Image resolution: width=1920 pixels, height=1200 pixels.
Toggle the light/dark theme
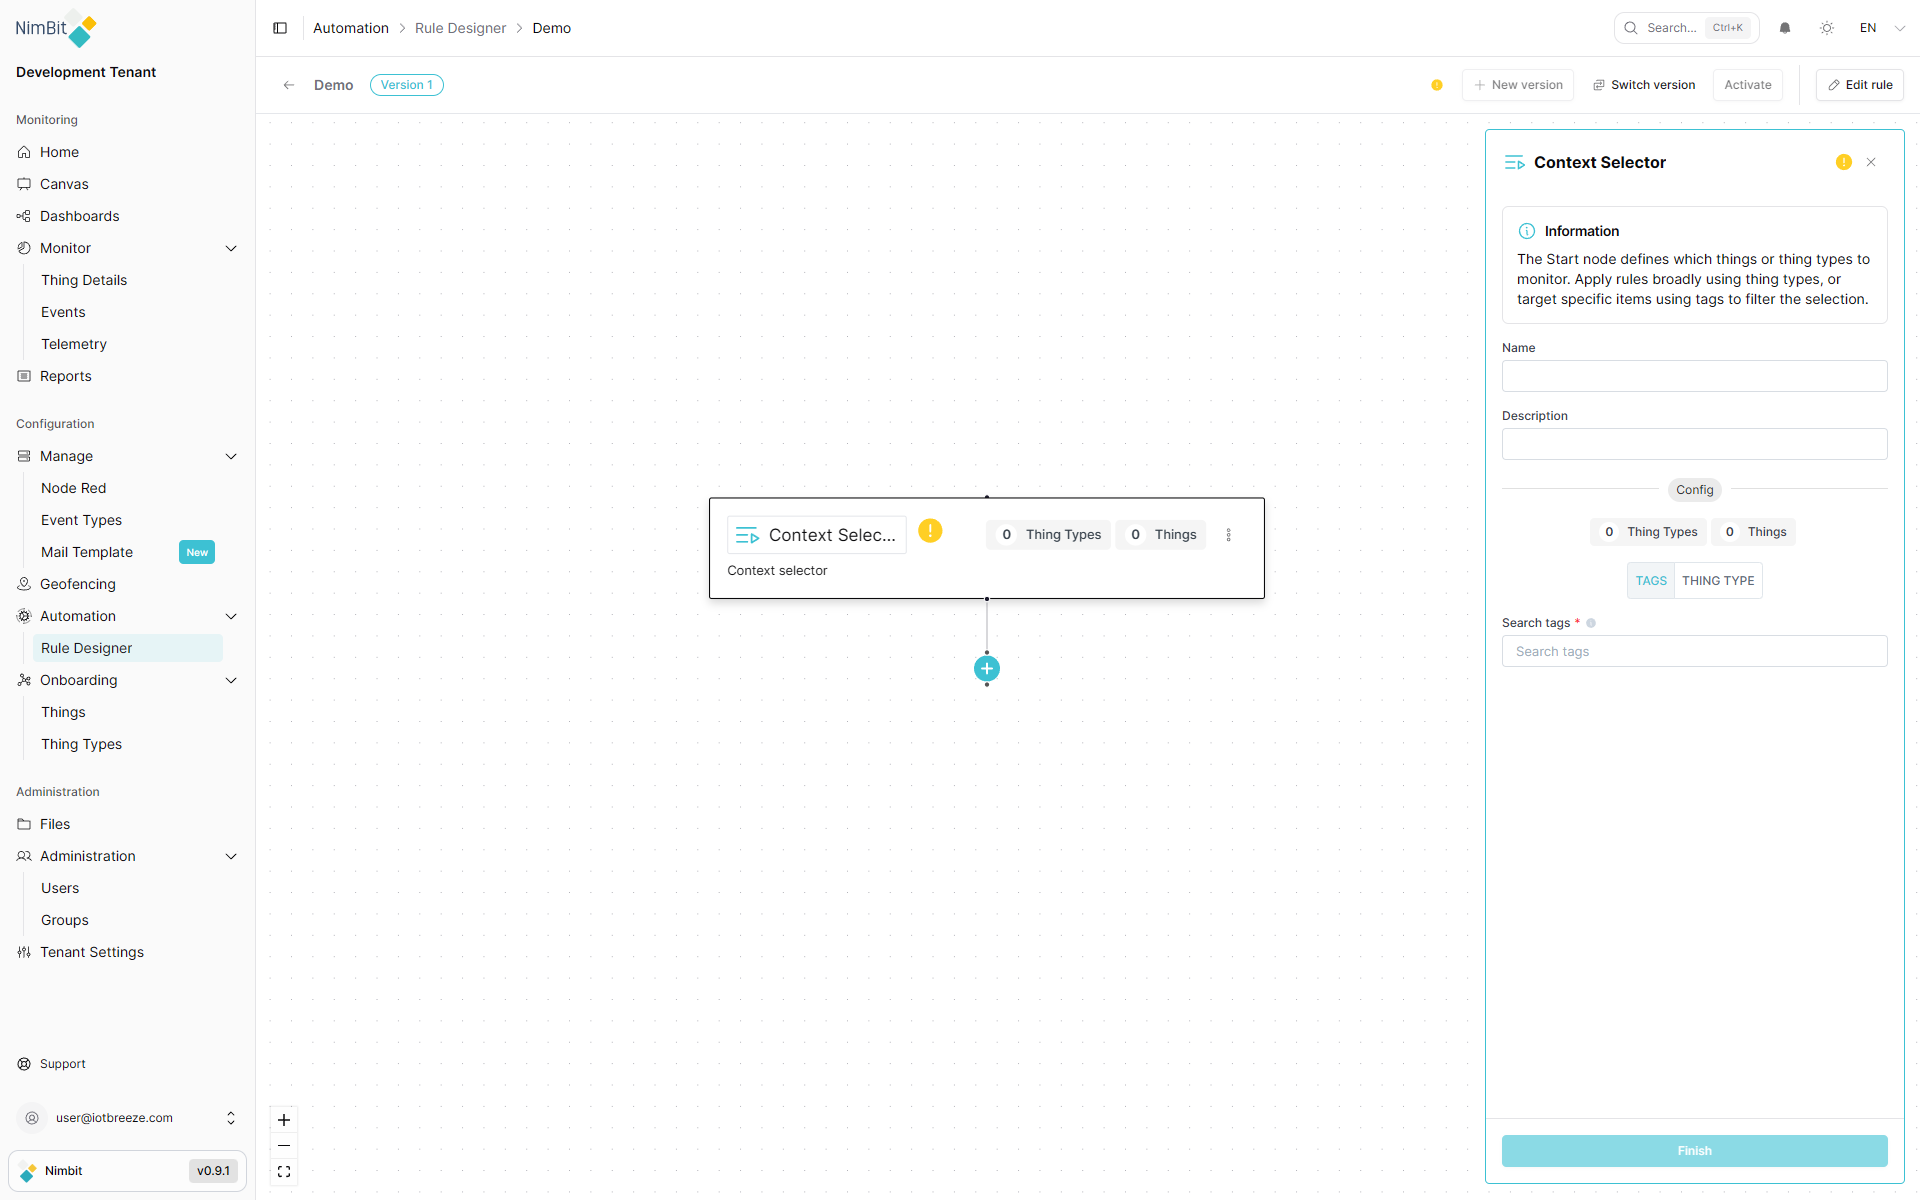point(1827,28)
